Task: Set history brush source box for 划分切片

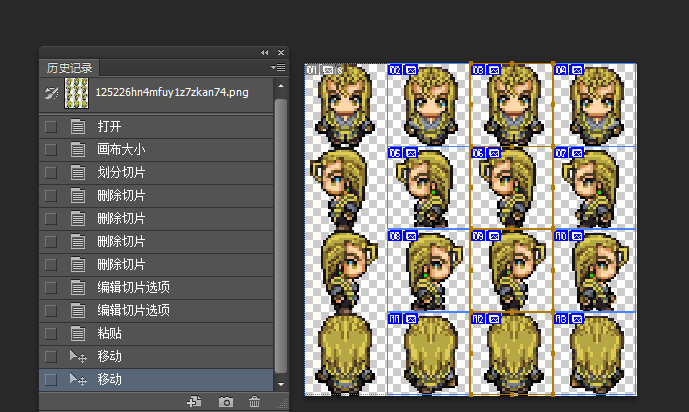Action: click(x=51, y=173)
